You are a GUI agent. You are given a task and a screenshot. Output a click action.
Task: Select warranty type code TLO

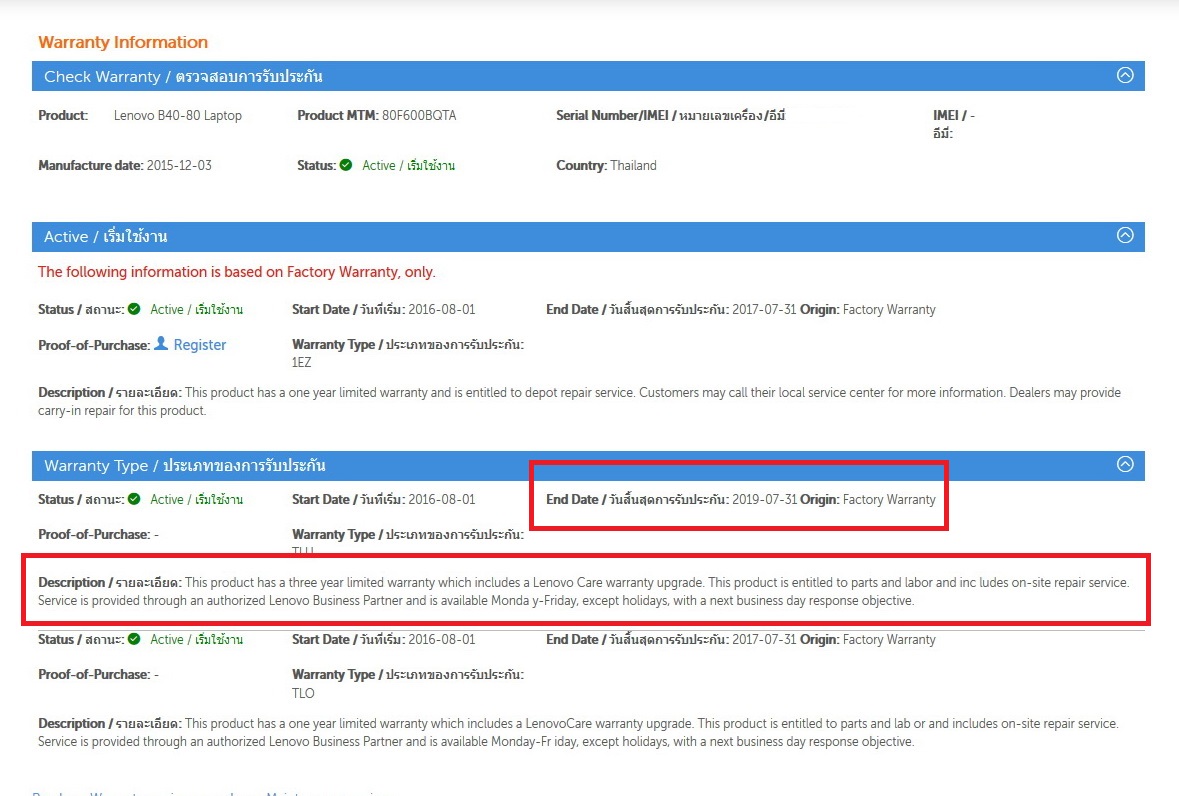tap(303, 693)
